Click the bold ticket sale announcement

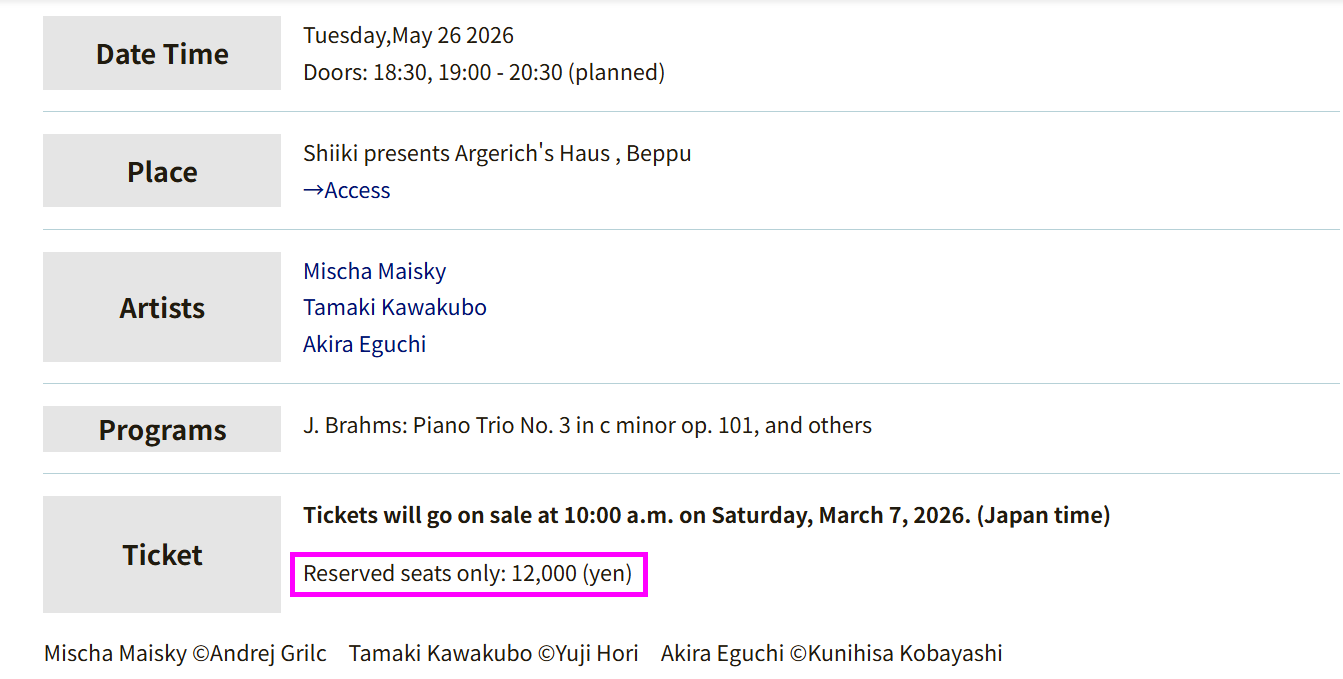(x=706, y=516)
